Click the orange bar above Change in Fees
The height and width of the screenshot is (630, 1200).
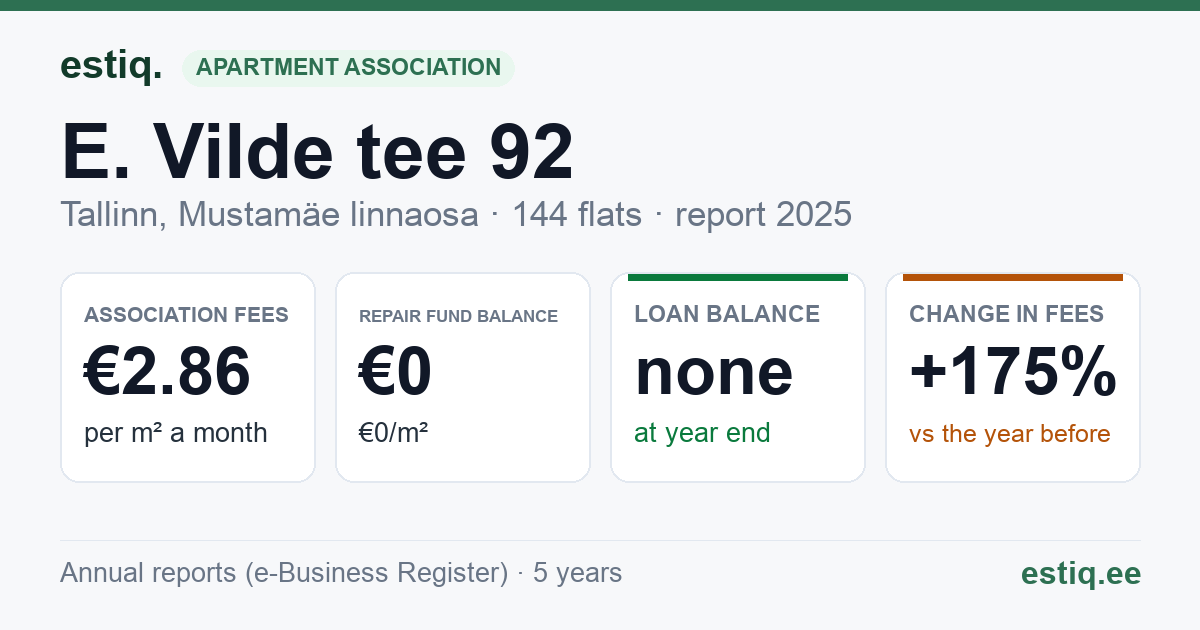click(x=1013, y=277)
